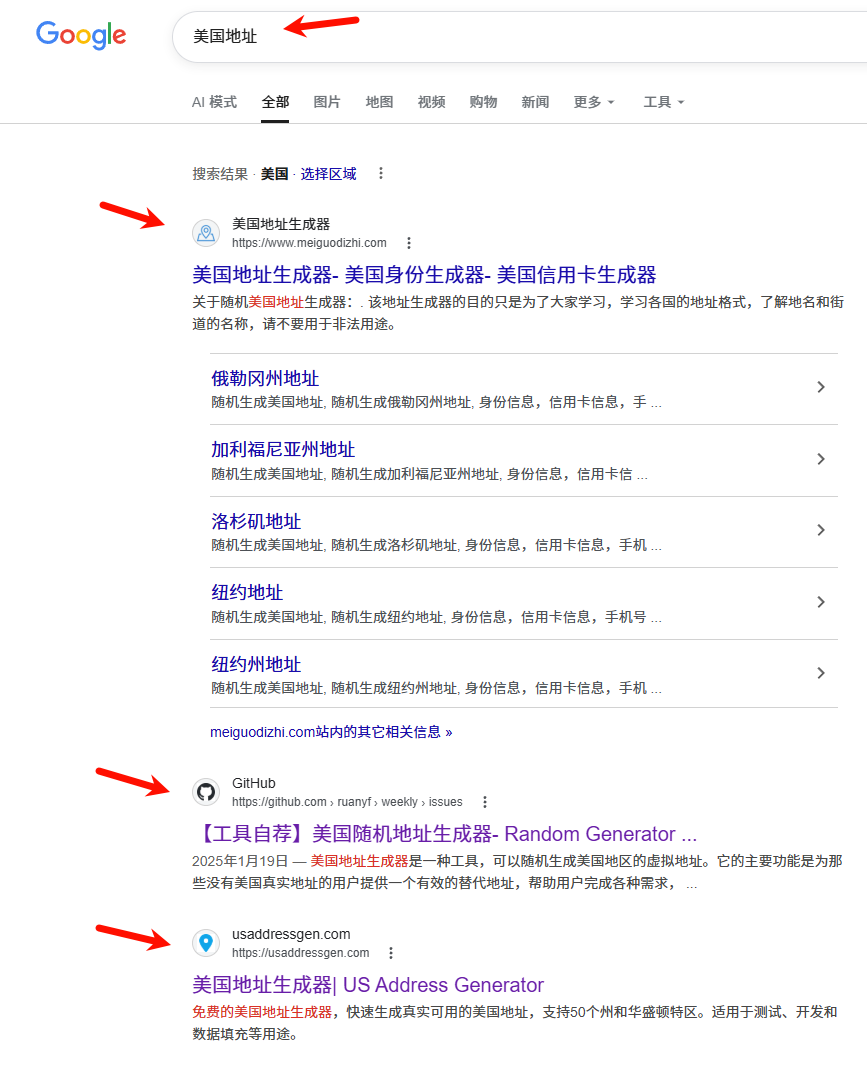Open the 加利福尼亚州地址 sitelink
The height and width of the screenshot is (1069, 867).
[x=283, y=449]
